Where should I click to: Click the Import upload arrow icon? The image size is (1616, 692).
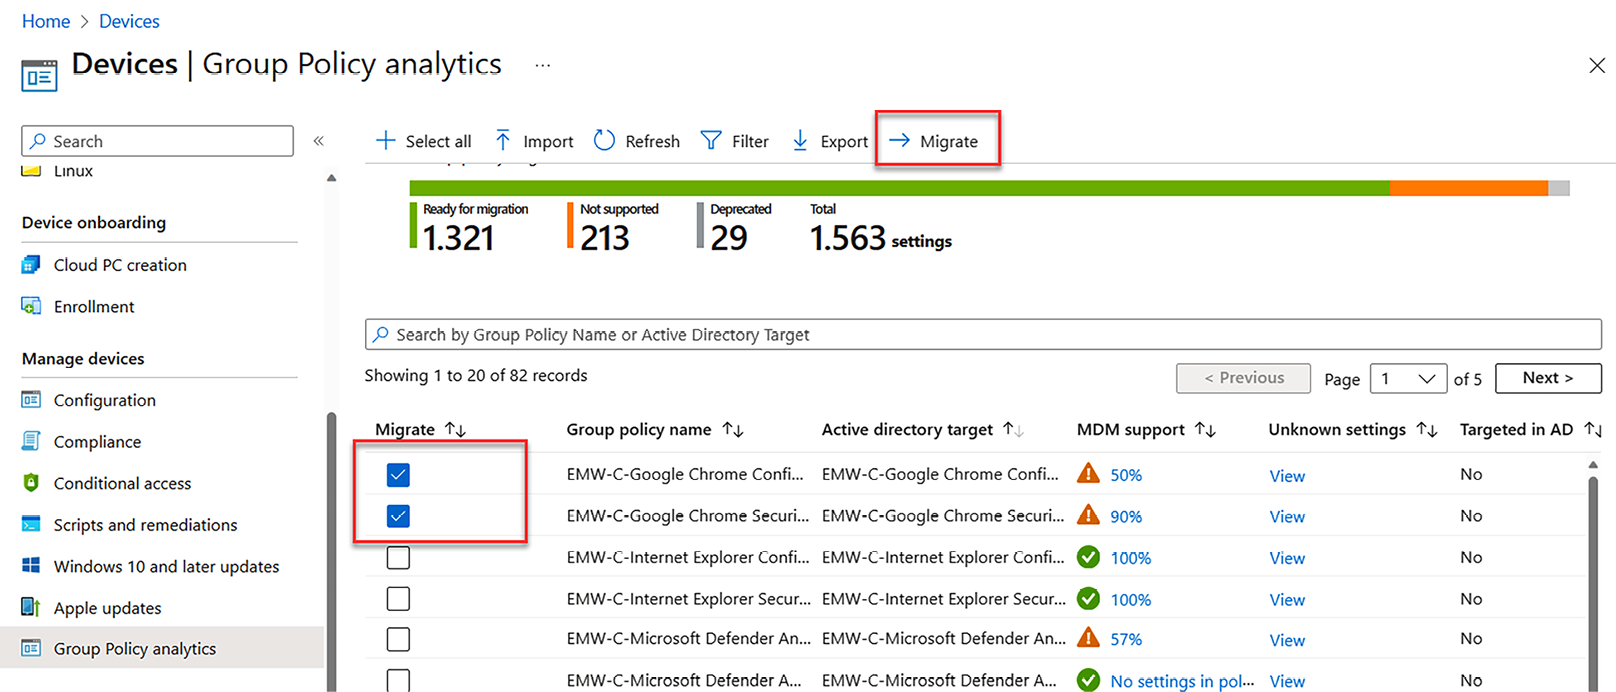[x=503, y=141]
